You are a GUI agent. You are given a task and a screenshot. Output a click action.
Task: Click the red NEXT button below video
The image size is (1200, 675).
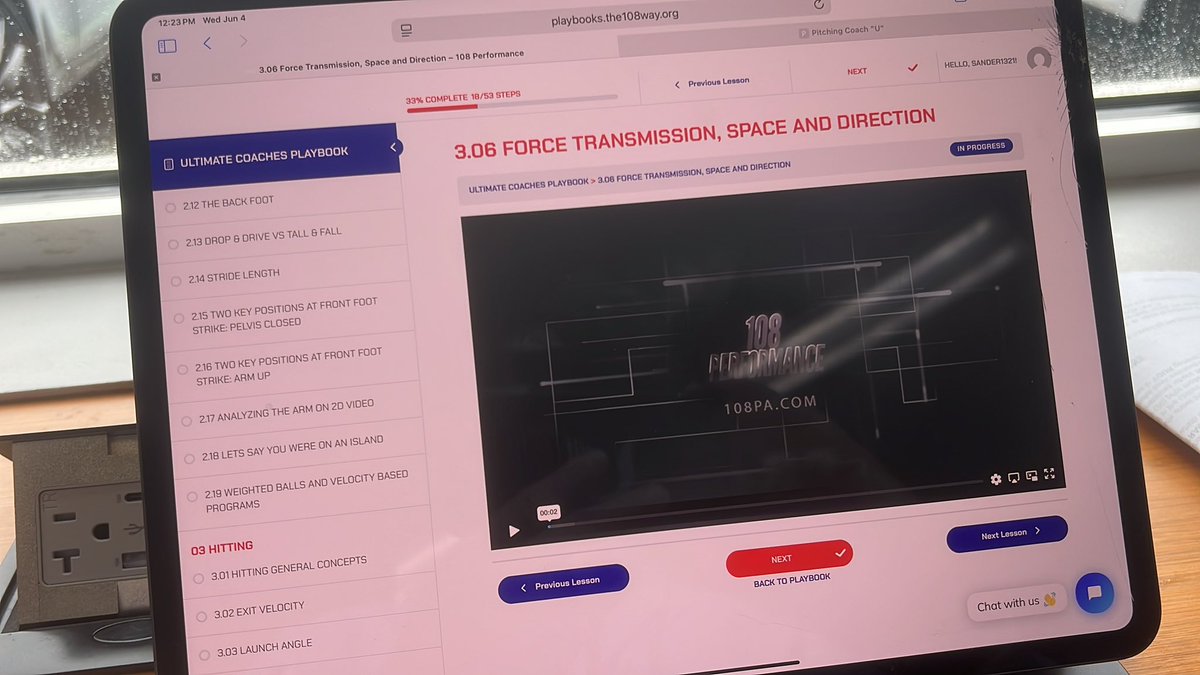pyautogui.click(x=789, y=558)
